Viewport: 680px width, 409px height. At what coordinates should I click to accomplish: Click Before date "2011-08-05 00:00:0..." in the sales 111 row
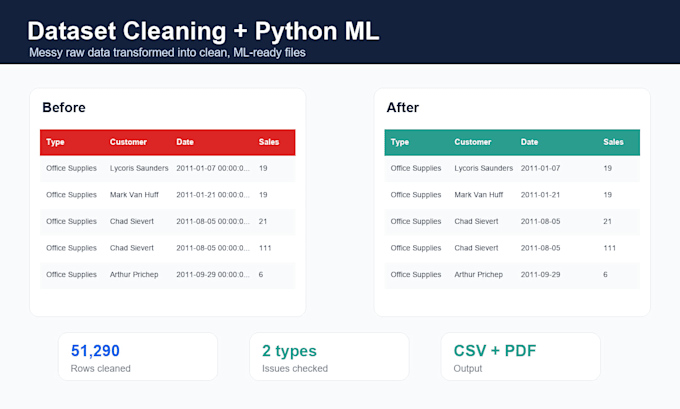click(213, 248)
